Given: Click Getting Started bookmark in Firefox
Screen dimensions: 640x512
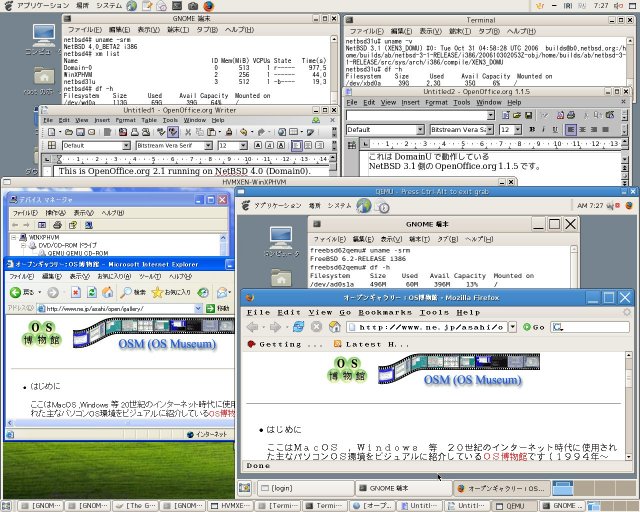Looking at the screenshot, I should click(x=284, y=344).
